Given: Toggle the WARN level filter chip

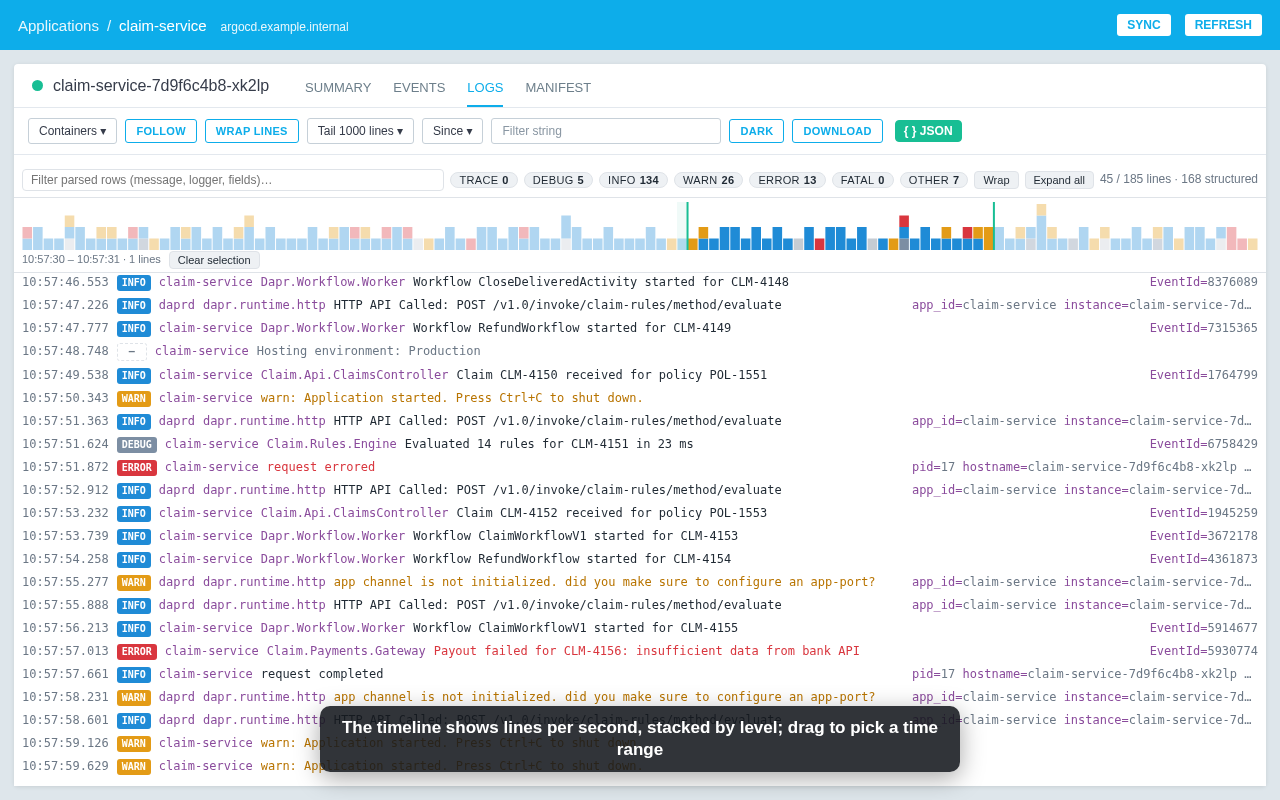Looking at the screenshot, I should point(708,180).
